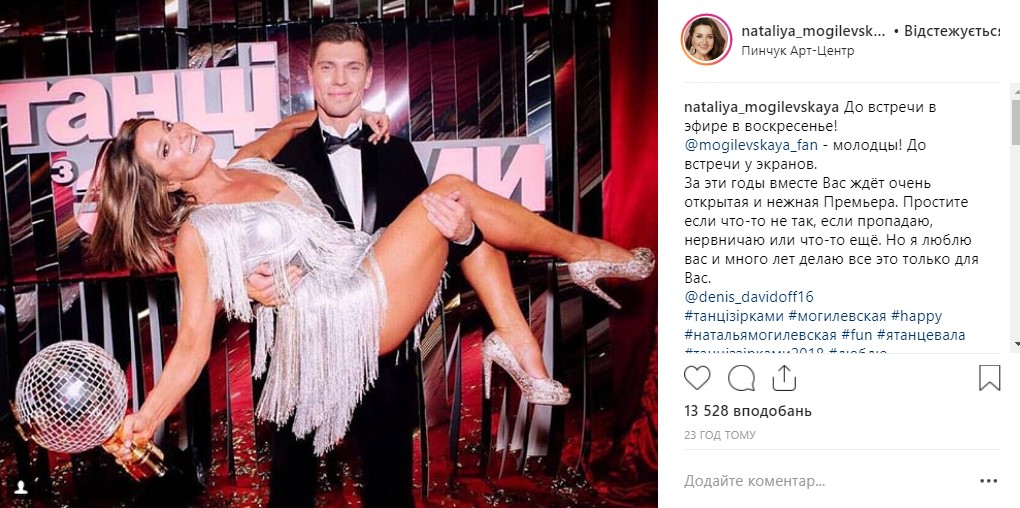Open nataliya_mogilevskaya profile avatar
This screenshot has height=508, width=1020.
706,40
